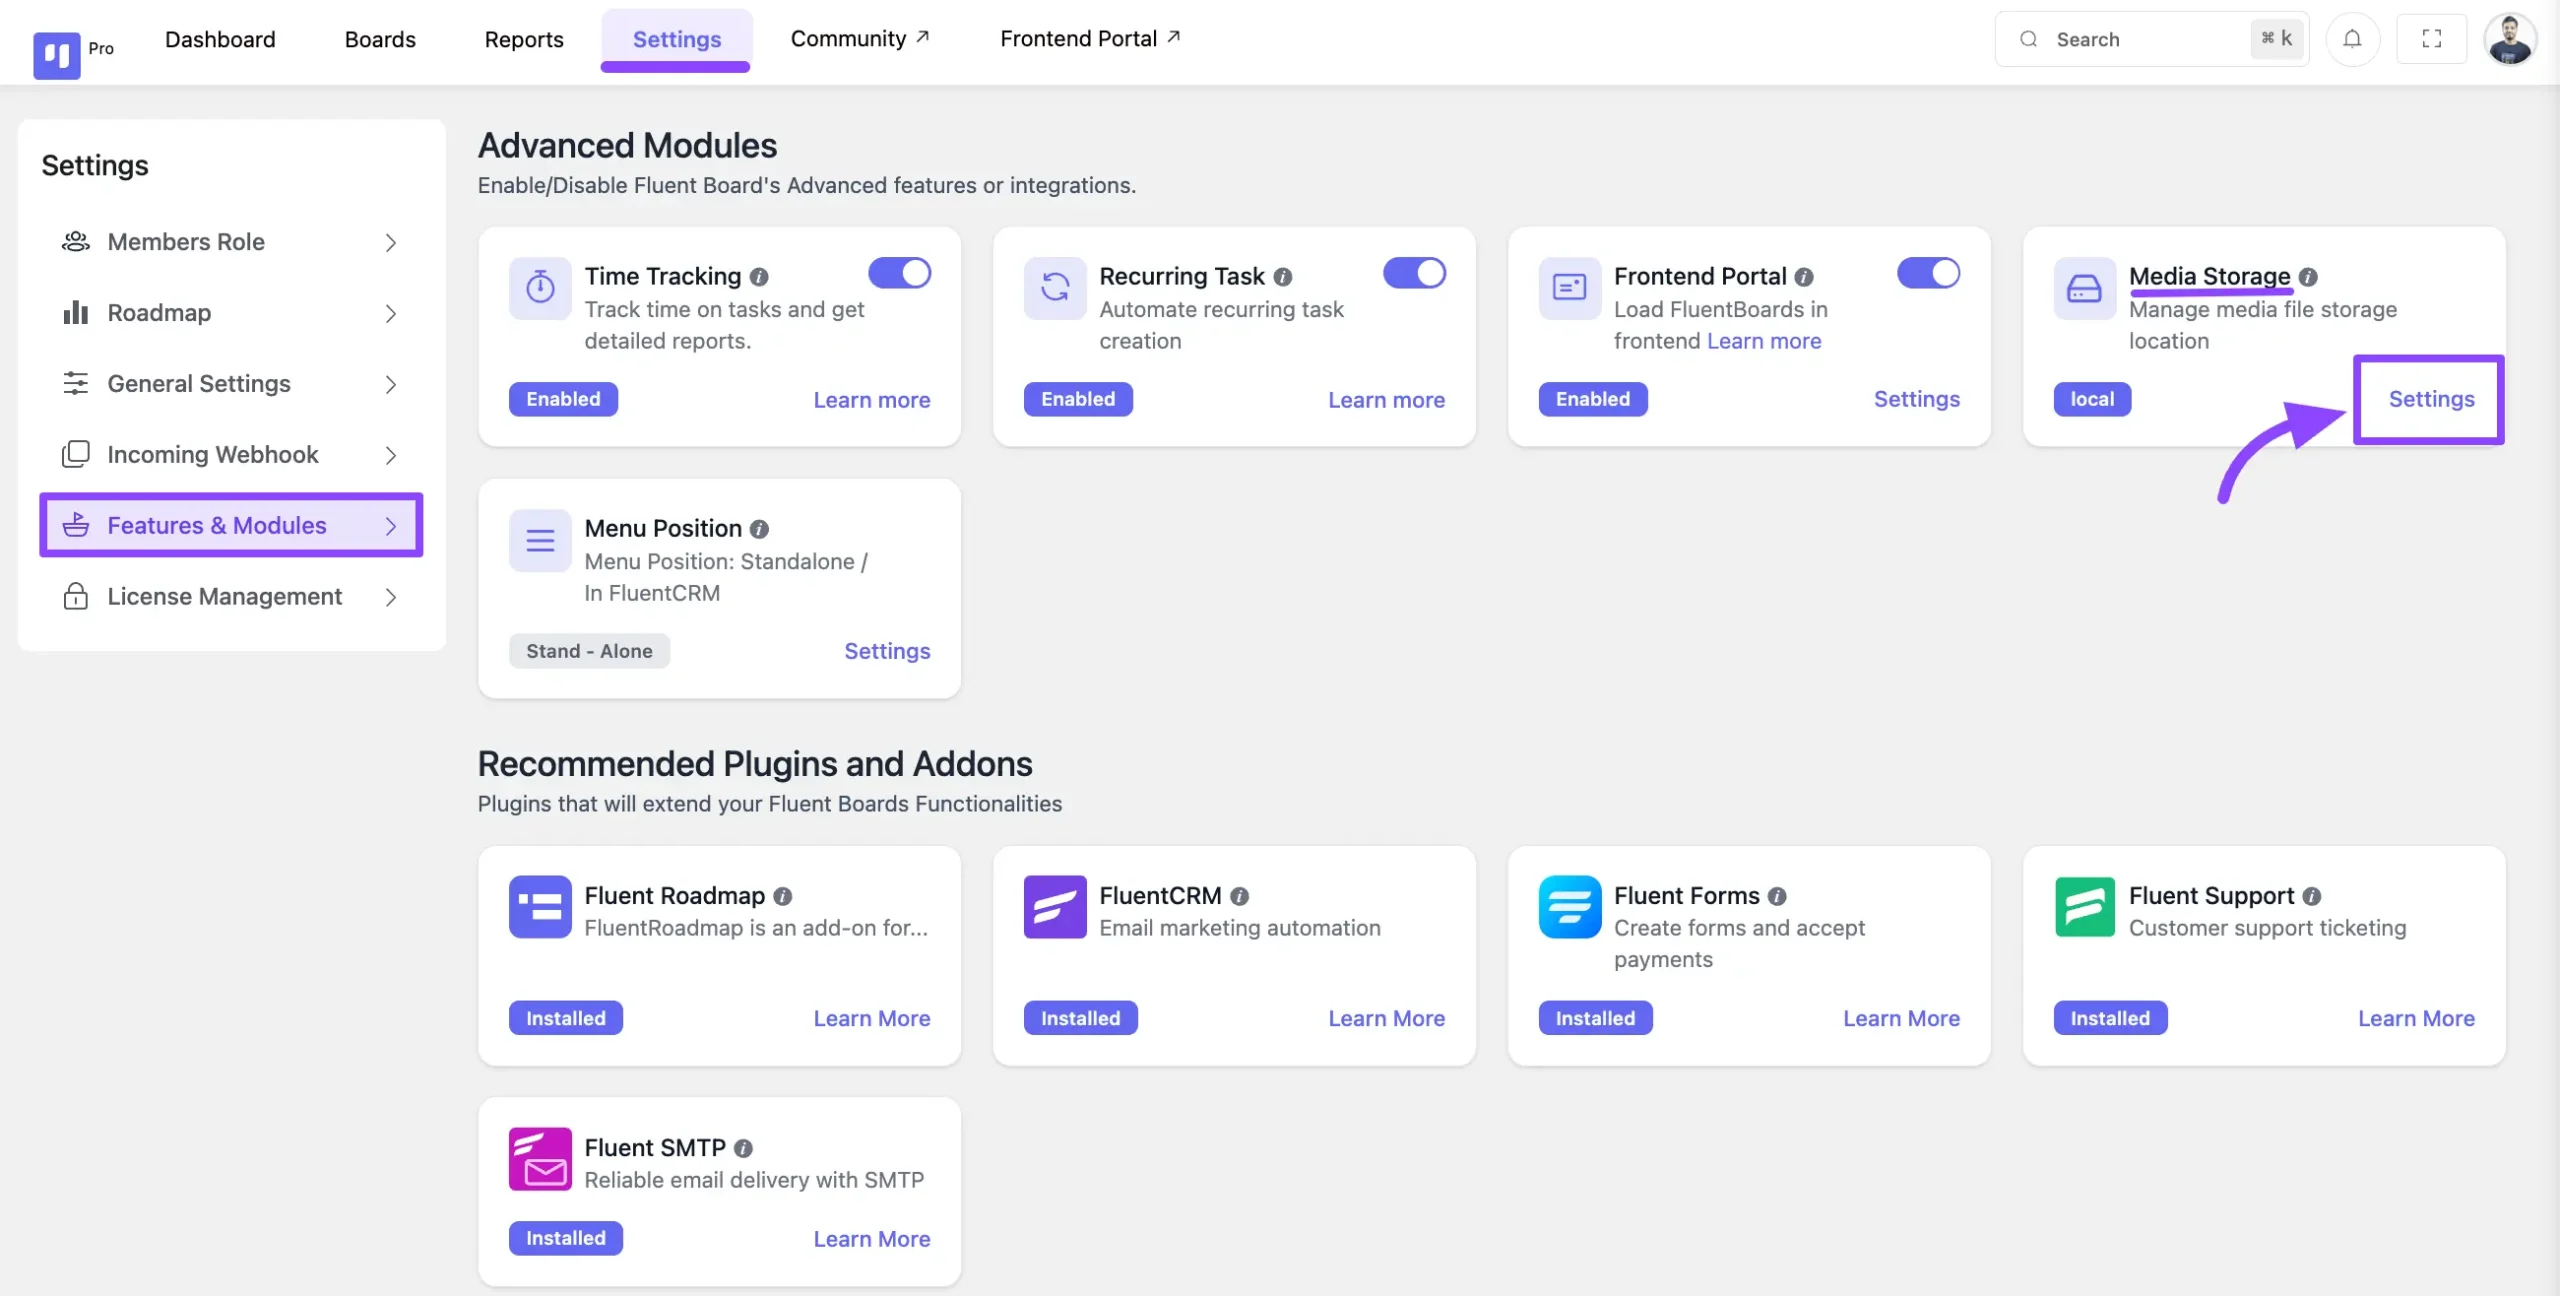Click the search magnifier icon
2560x1296 pixels.
pos(2028,39)
